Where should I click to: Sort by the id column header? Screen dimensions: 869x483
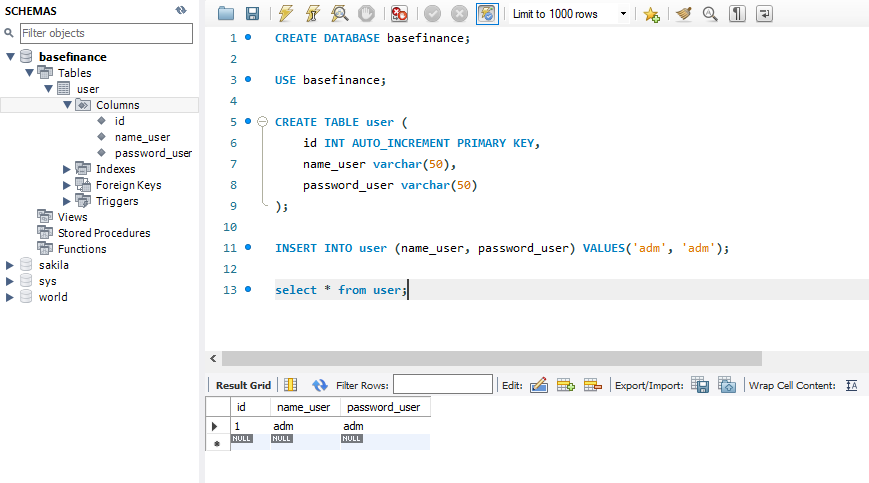(x=251, y=407)
